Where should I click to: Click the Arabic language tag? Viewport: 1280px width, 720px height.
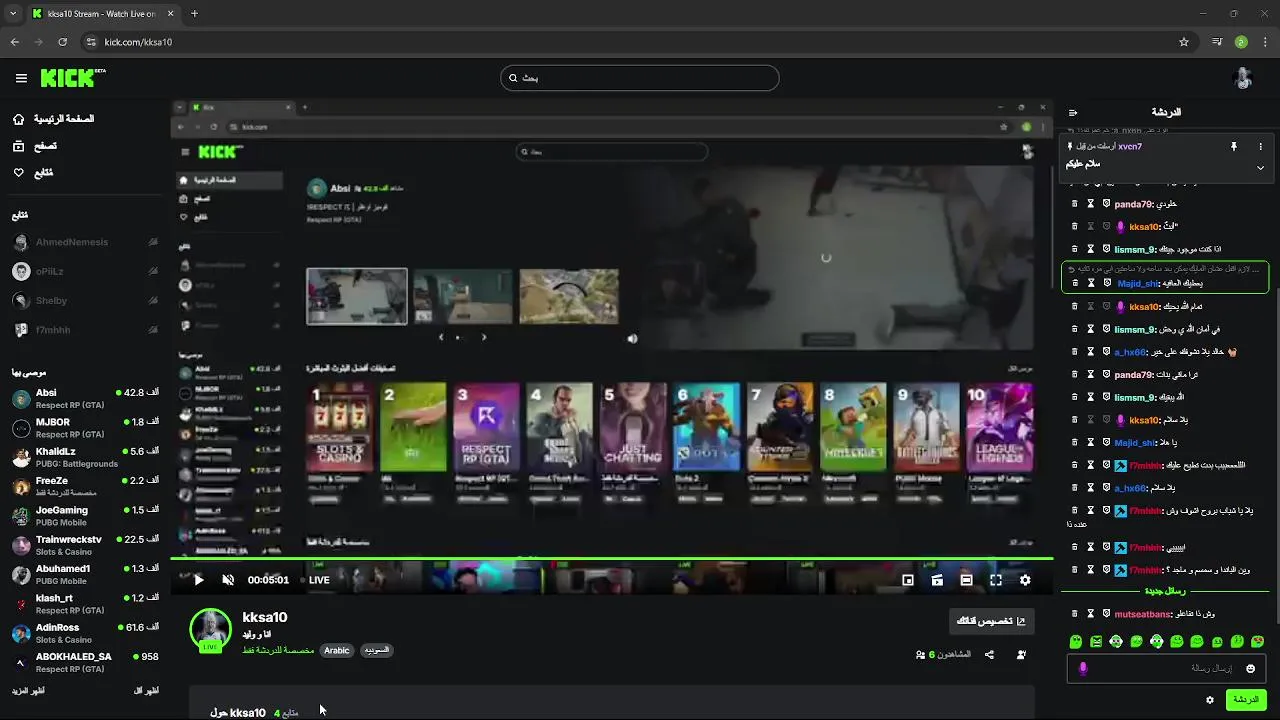click(337, 650)
